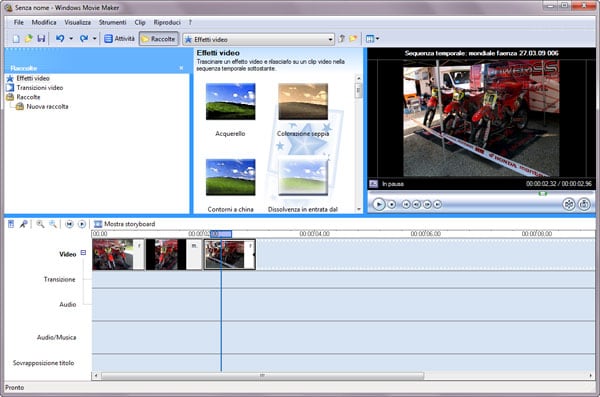Step to next frame in preview
The image size is (600, 397).
pos(427,204)
